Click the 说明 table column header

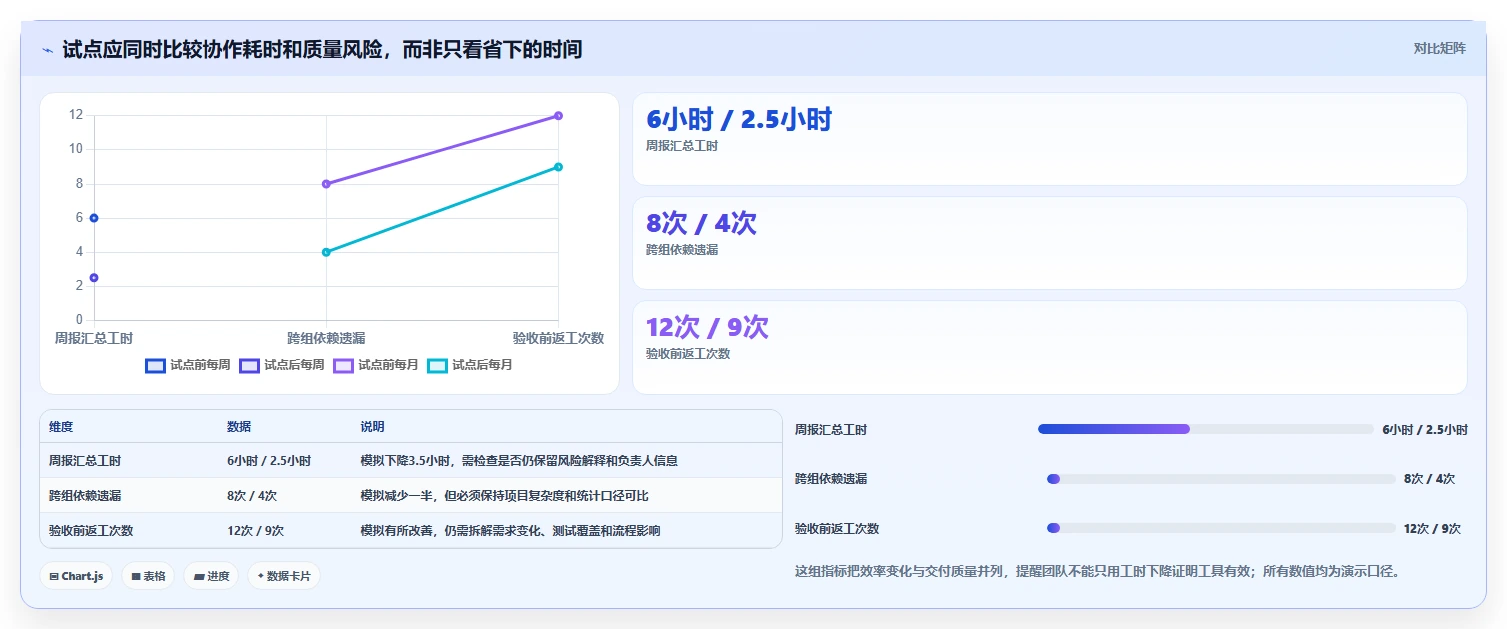tap(372, 427)
